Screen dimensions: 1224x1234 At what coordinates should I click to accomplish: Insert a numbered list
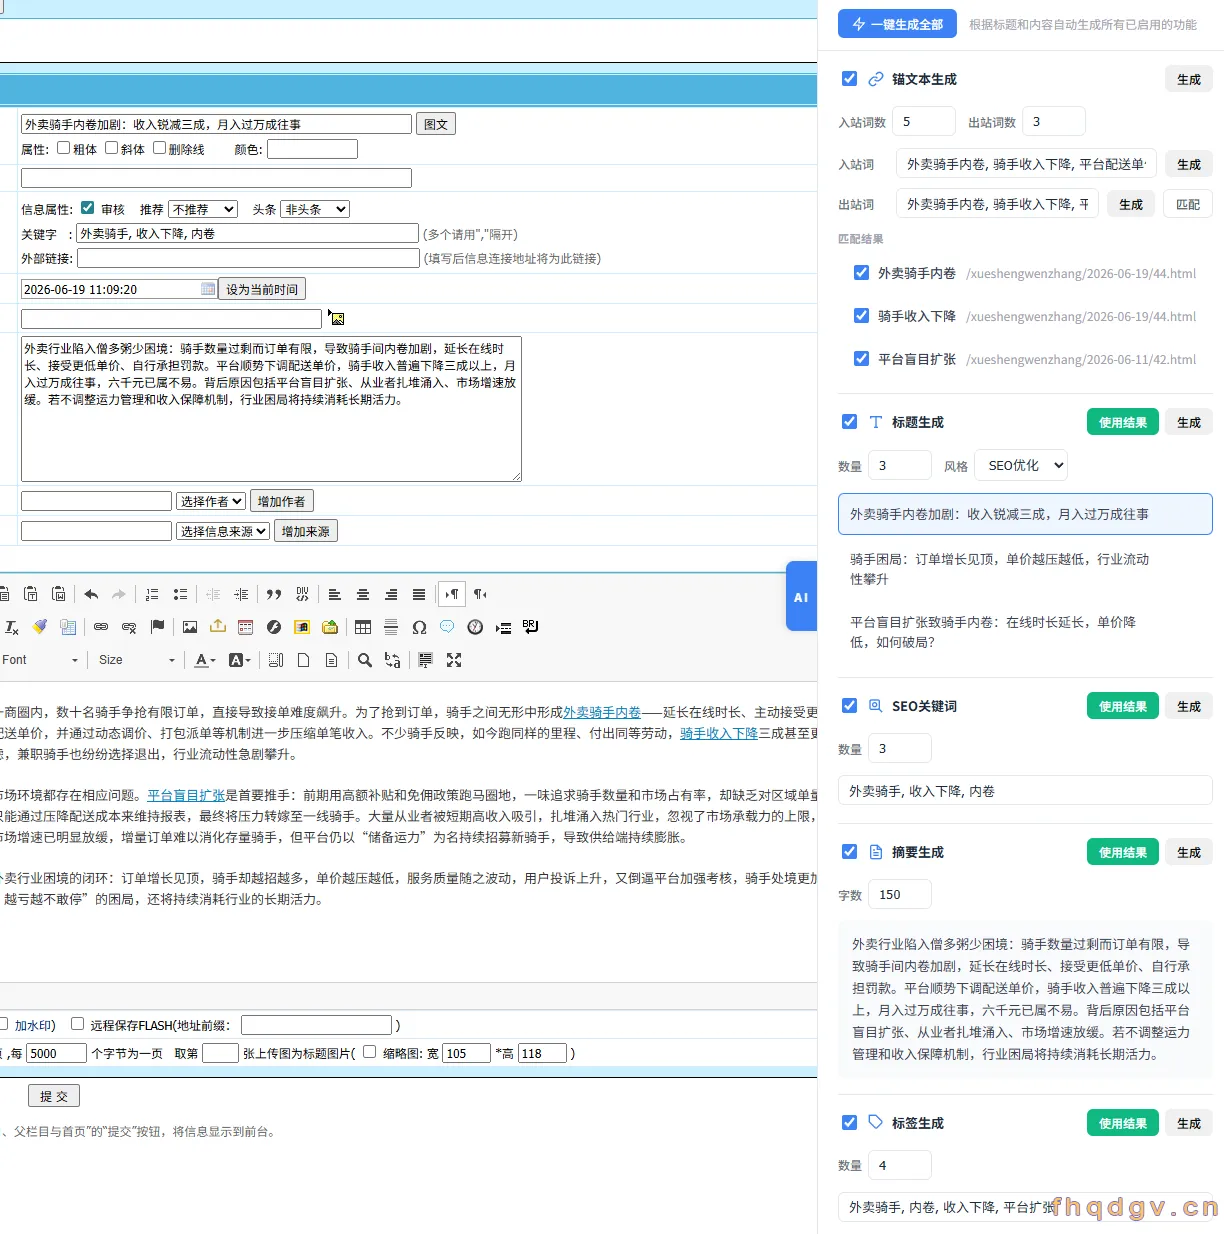[x=152, y=594]
